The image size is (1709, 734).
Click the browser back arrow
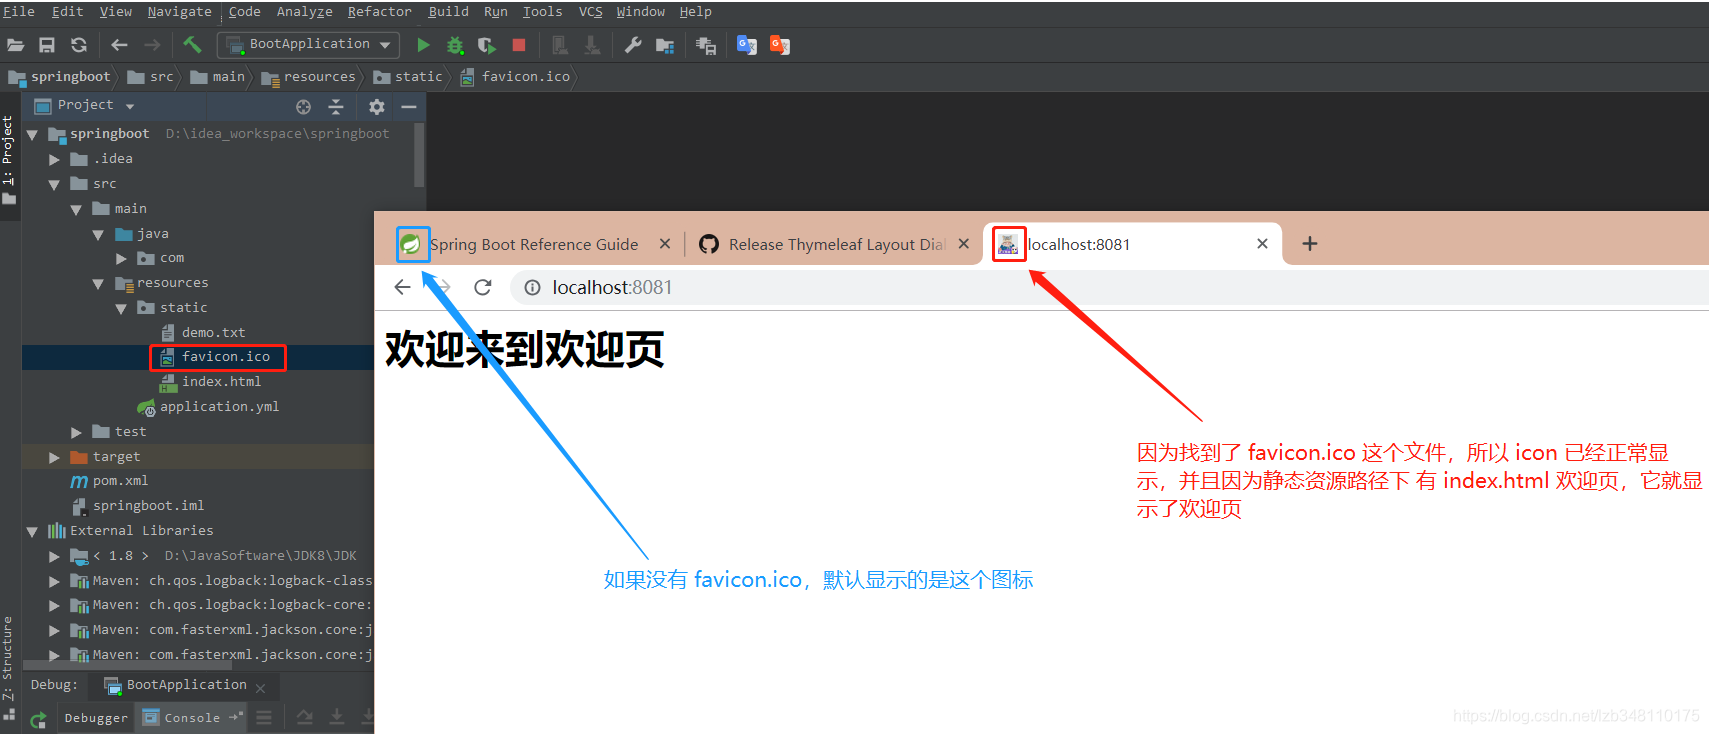(402, 288)
